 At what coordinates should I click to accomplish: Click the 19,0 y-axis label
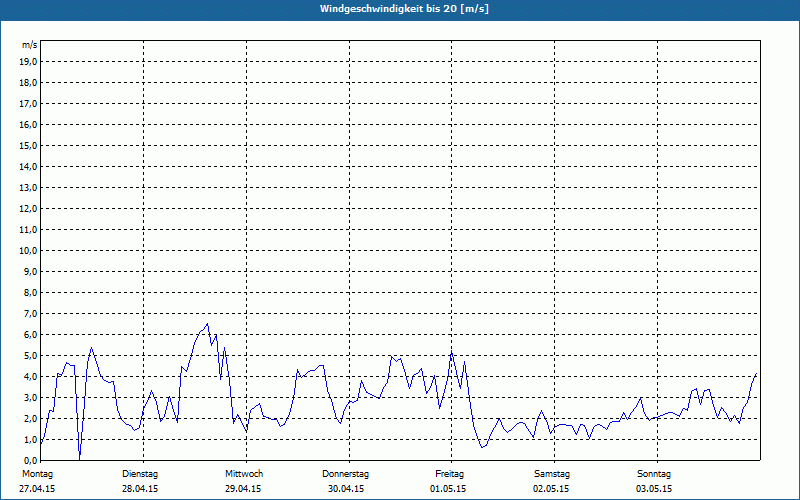pos(29,62)
